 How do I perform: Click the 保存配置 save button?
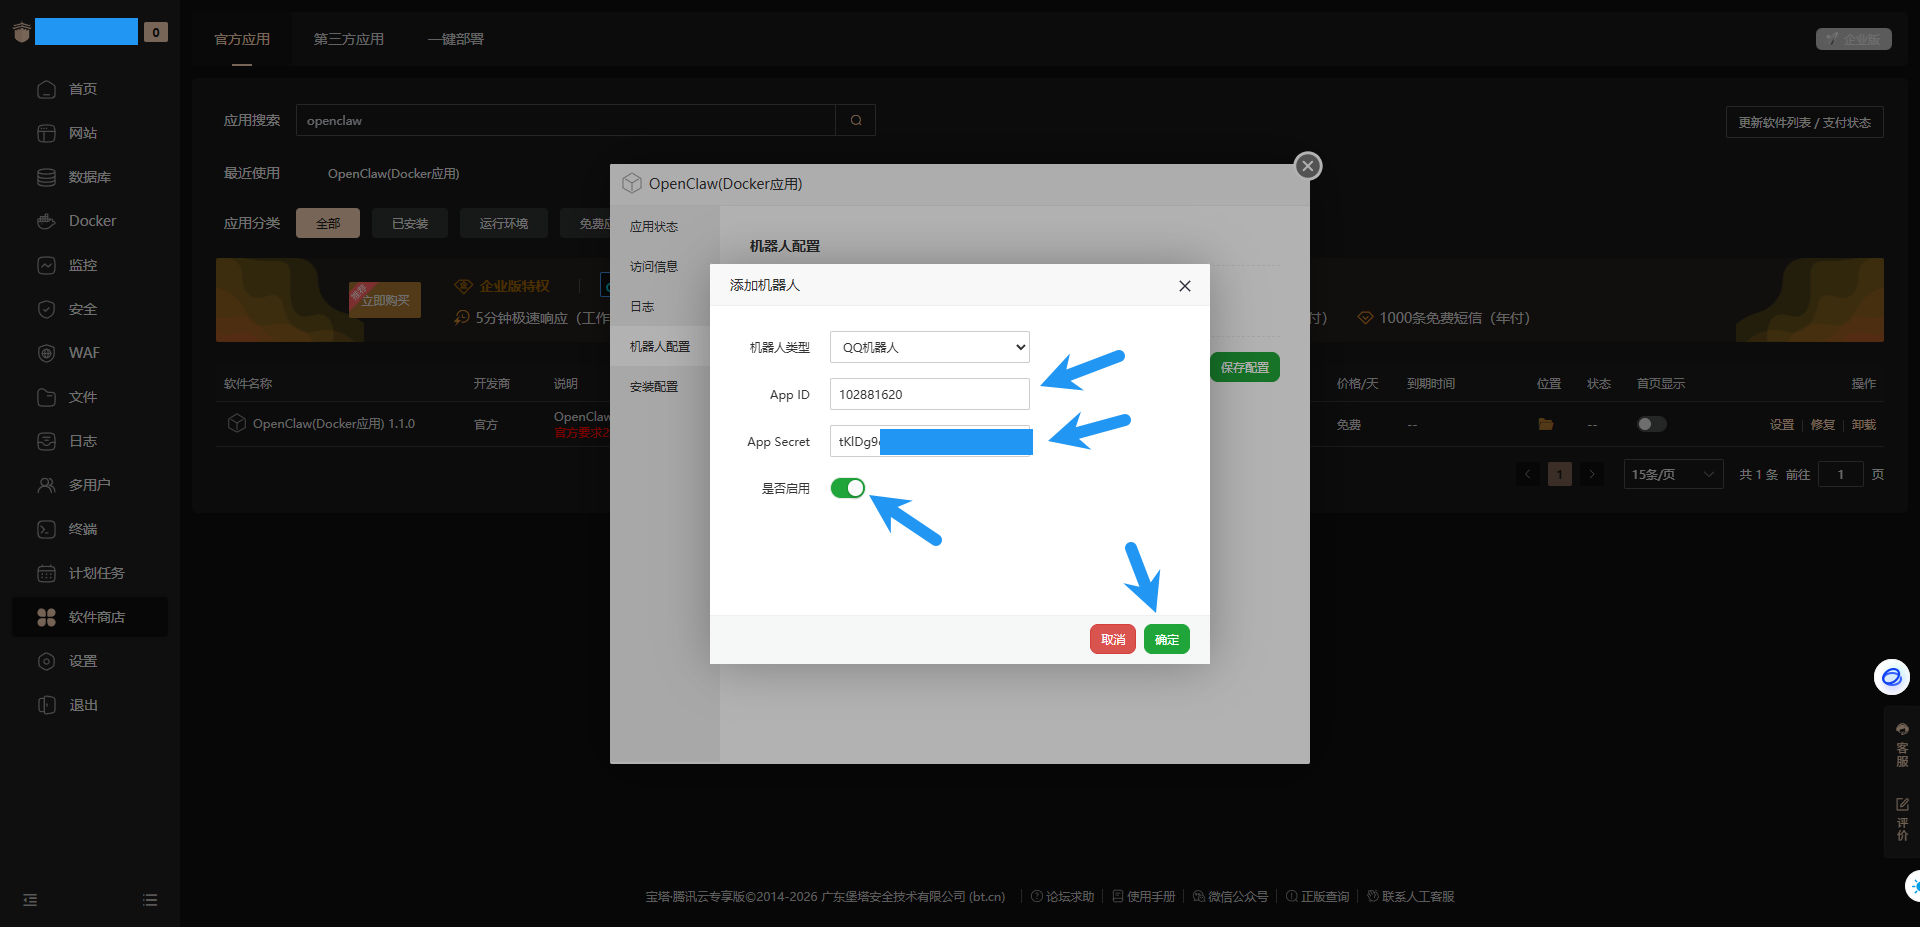(1244, 367)
